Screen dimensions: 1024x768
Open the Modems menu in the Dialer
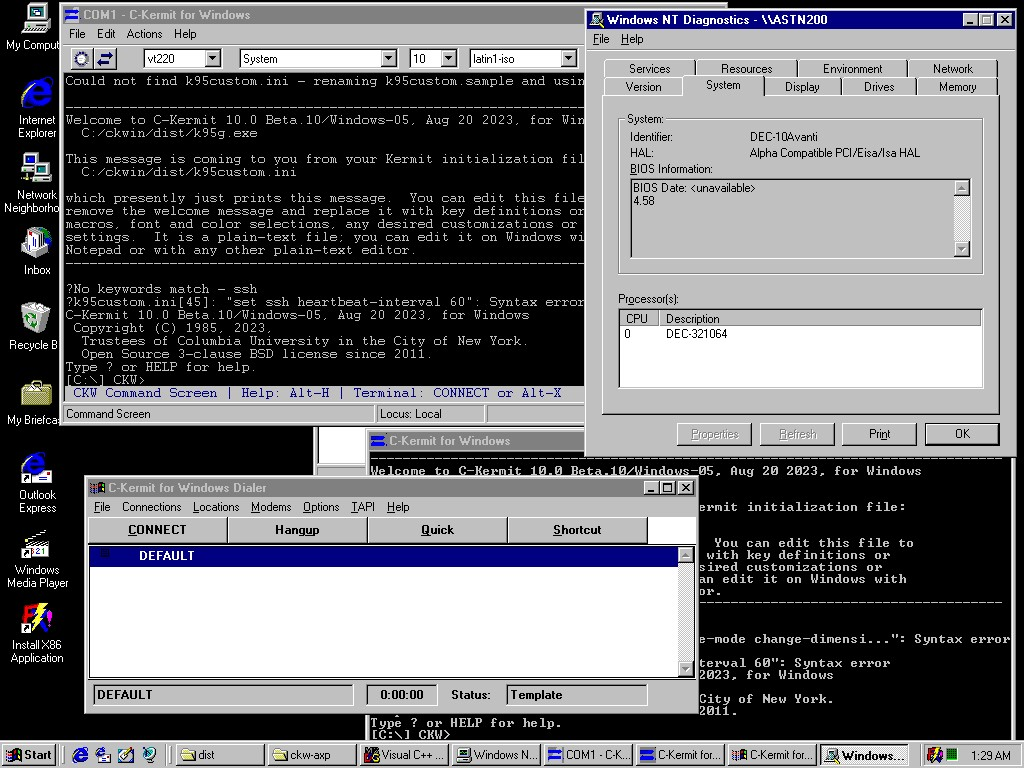click(x=271, y=507)
